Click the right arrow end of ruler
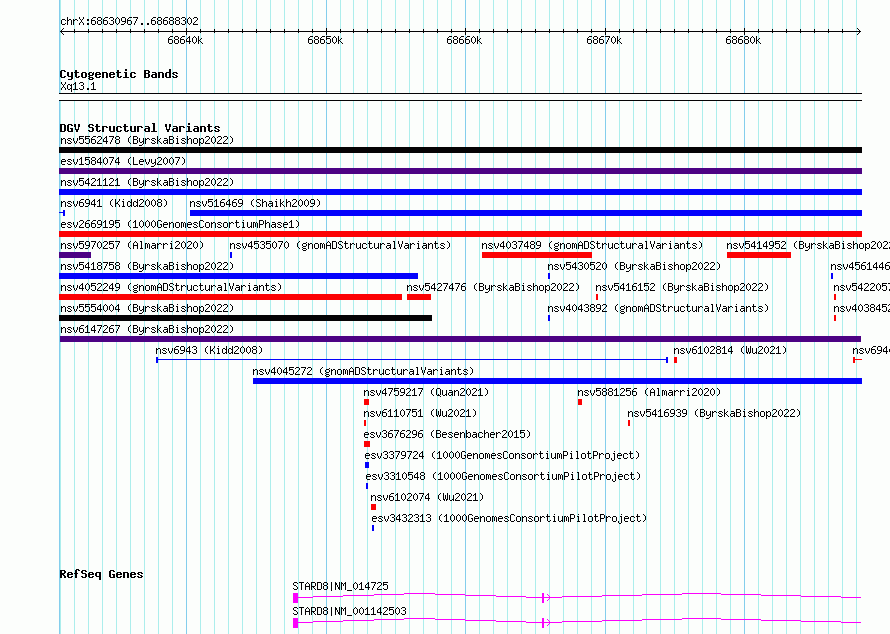 coord(859,32)
